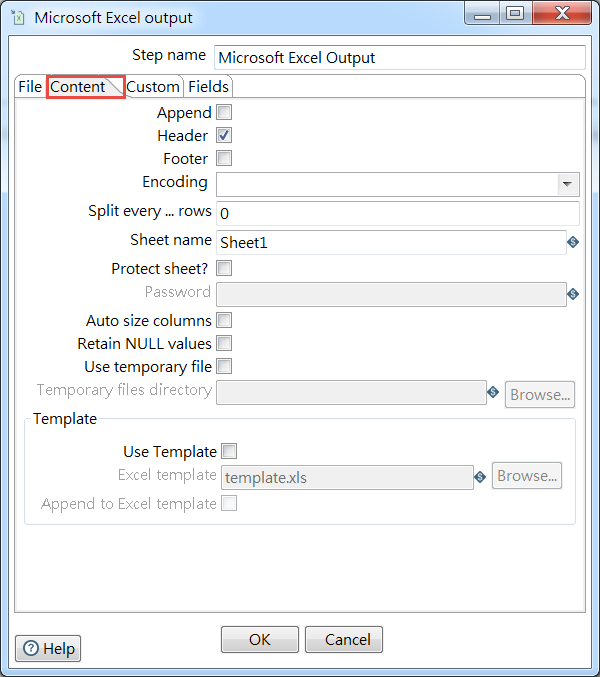
Task: Enable the Append checkbox
Action: pyautogui.click(x=224, y=112)
